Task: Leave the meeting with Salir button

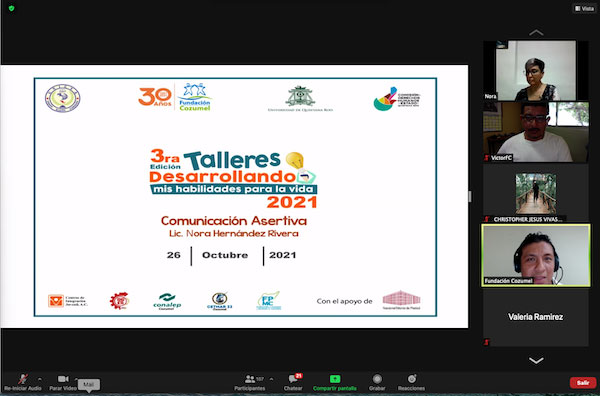Action: [x=583, y=383]
